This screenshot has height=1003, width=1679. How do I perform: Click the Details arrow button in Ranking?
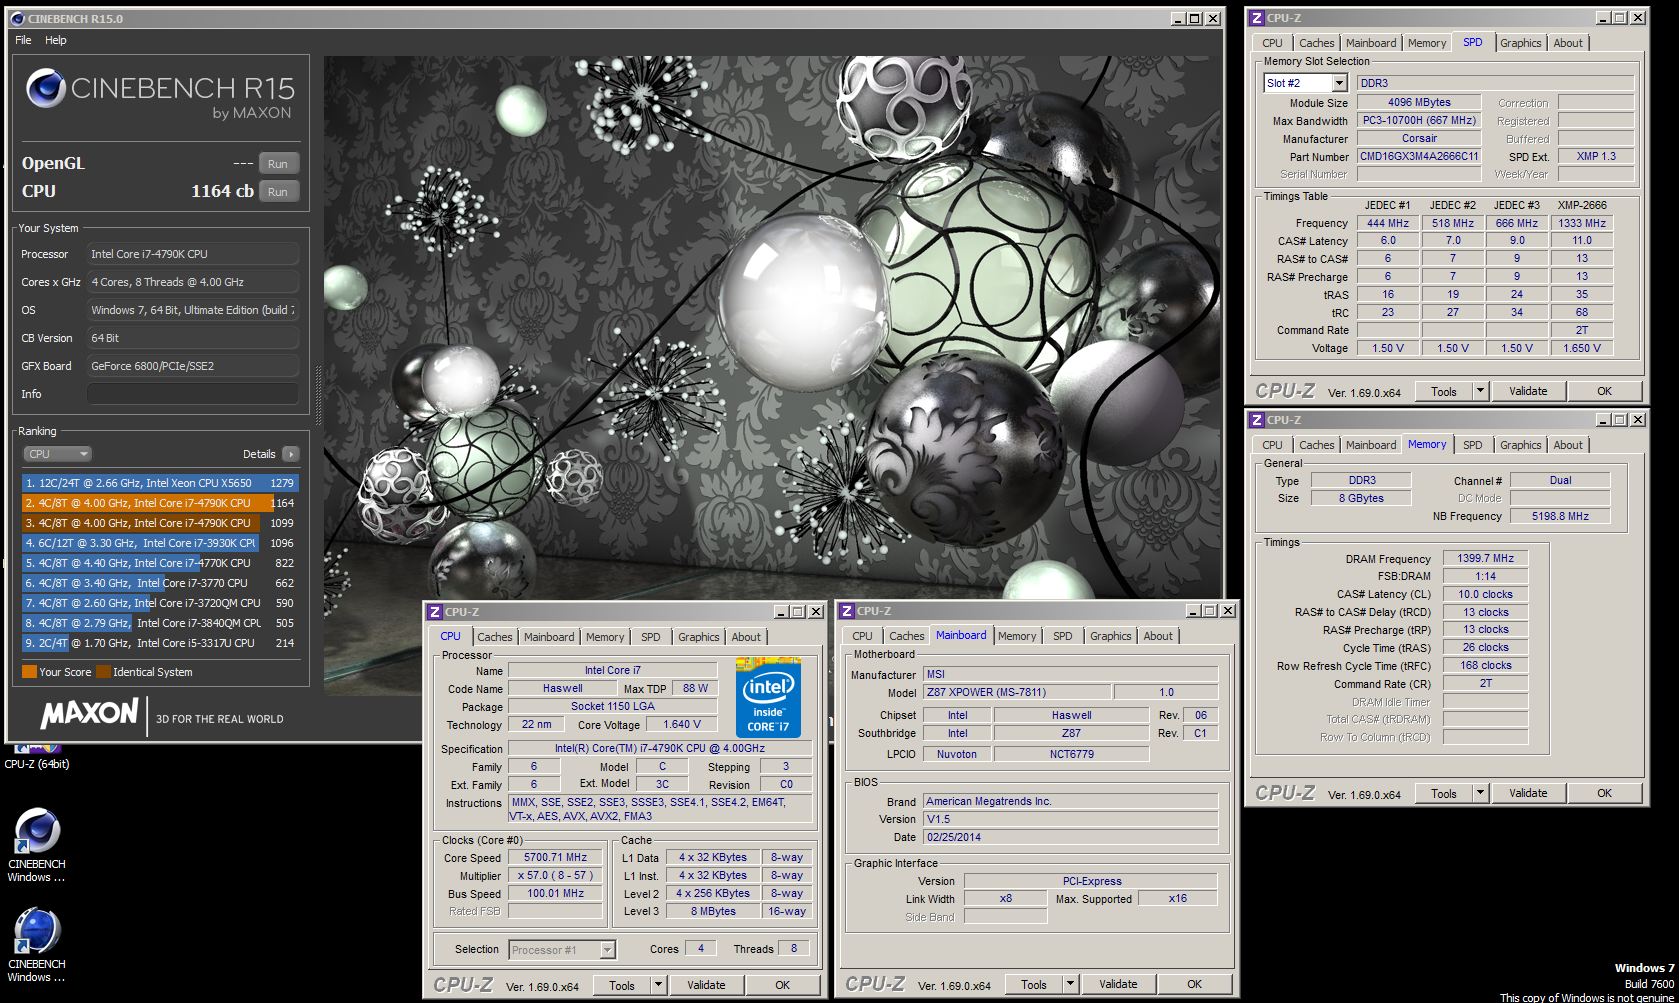coord(290,454)
